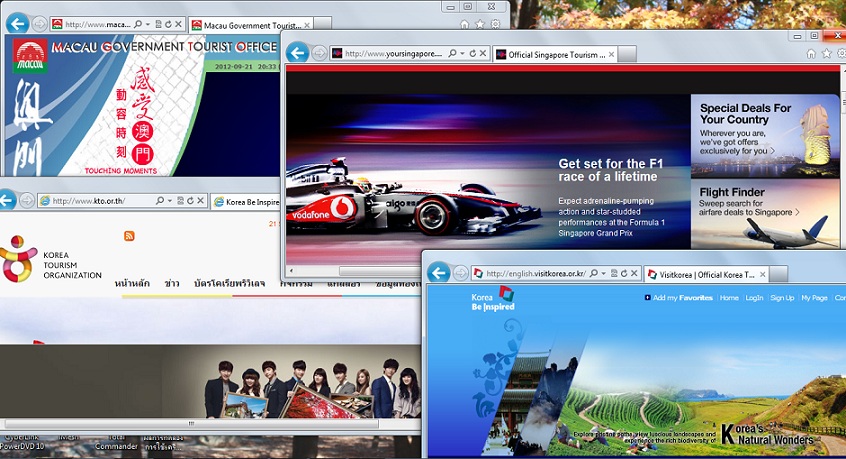Stop loading in Singapore window address bar
This screenshot has width=846, height=459.
click(x=483, y=53)
